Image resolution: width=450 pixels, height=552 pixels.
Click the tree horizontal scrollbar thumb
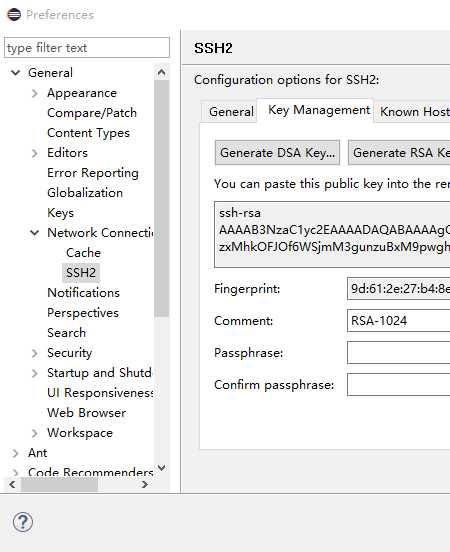[x=59, y=485]
